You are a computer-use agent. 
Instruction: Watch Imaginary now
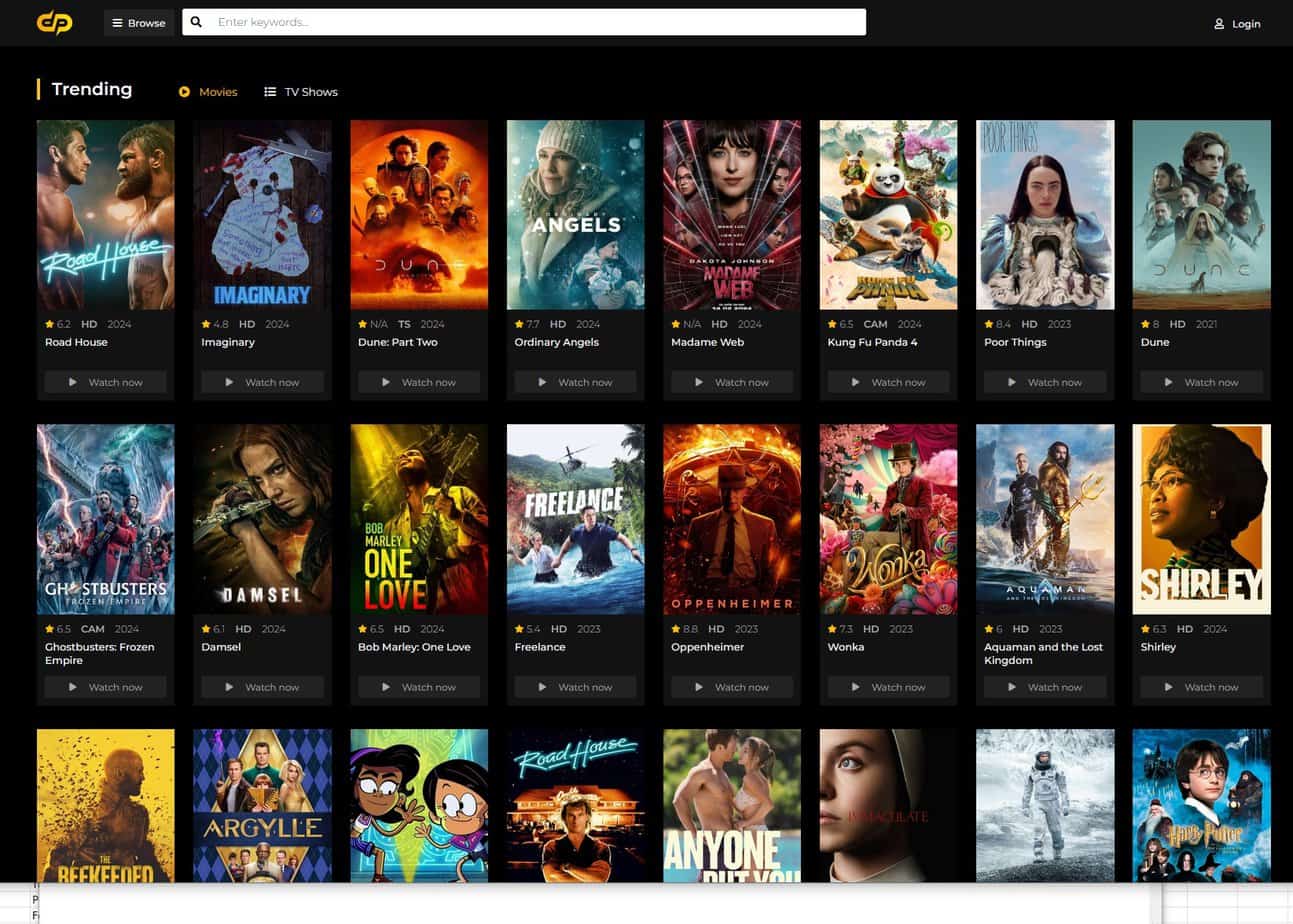point(262,382)
